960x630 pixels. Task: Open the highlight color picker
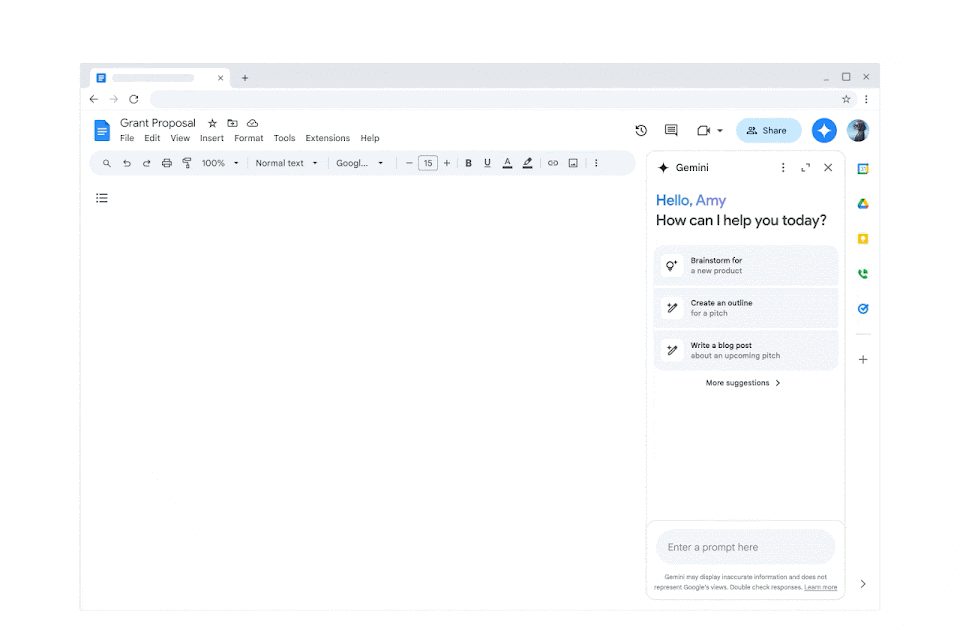click(x=527, y=163)
